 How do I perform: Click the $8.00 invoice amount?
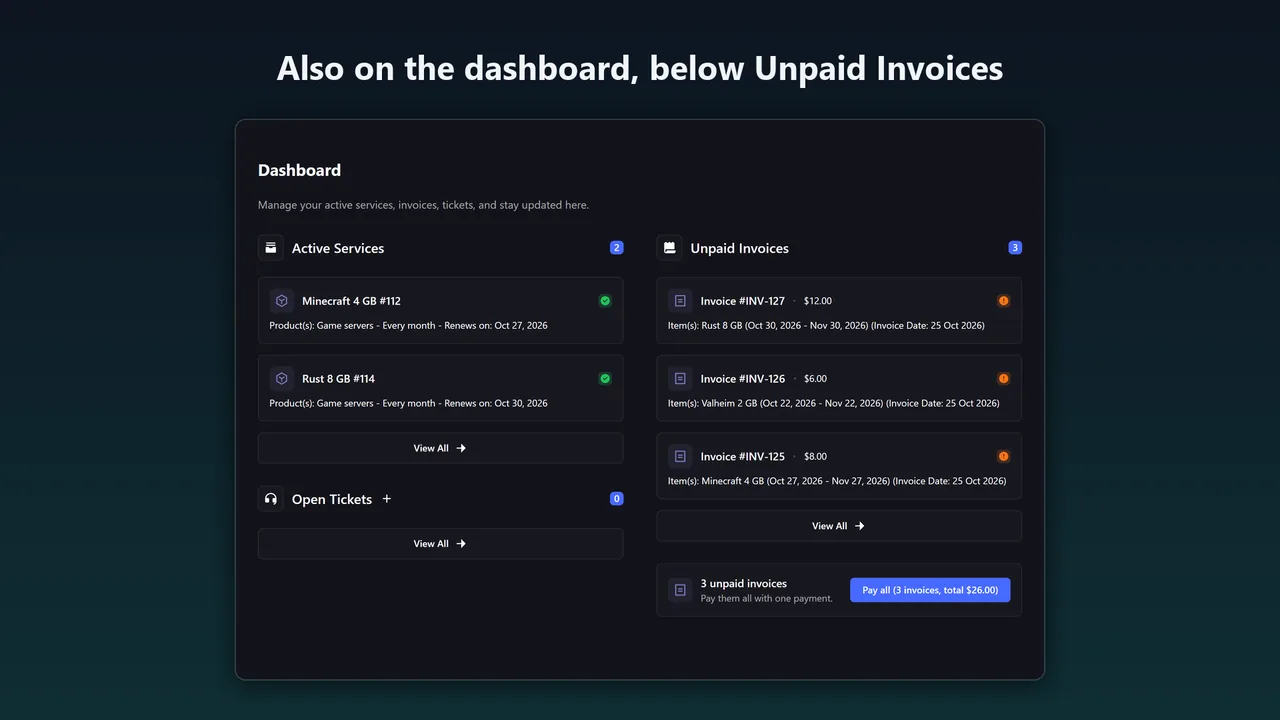click(x=815, y=457)
